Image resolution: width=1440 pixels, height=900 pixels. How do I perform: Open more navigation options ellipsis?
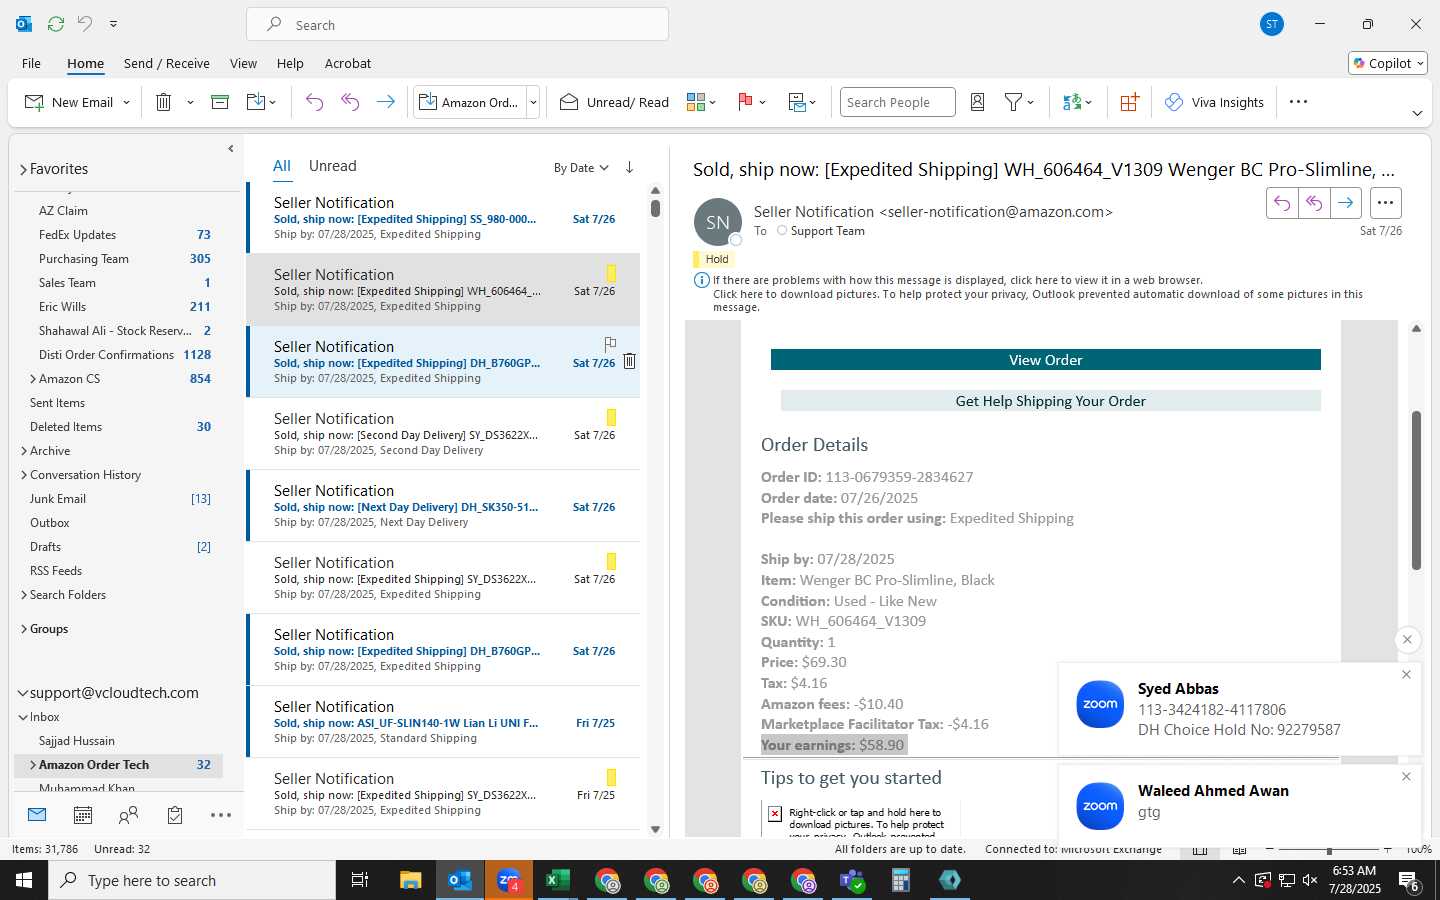[x=221, y=815]
